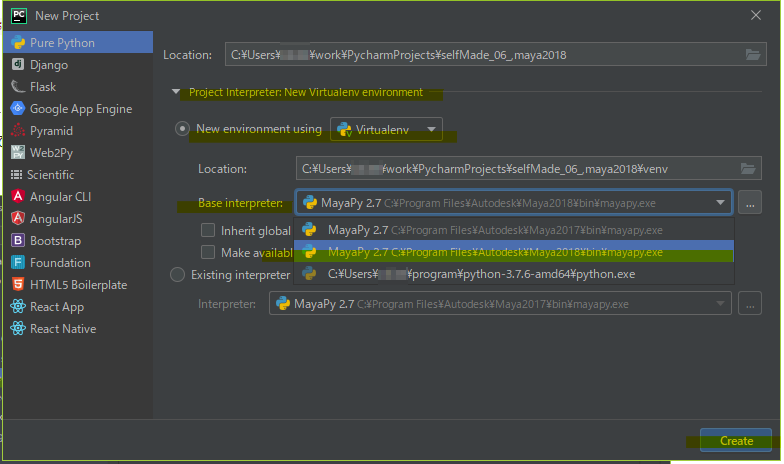Select the HTML5 Boilerplate icon
Viewport: 784px width, 464px height.
[x=18, y=284]
